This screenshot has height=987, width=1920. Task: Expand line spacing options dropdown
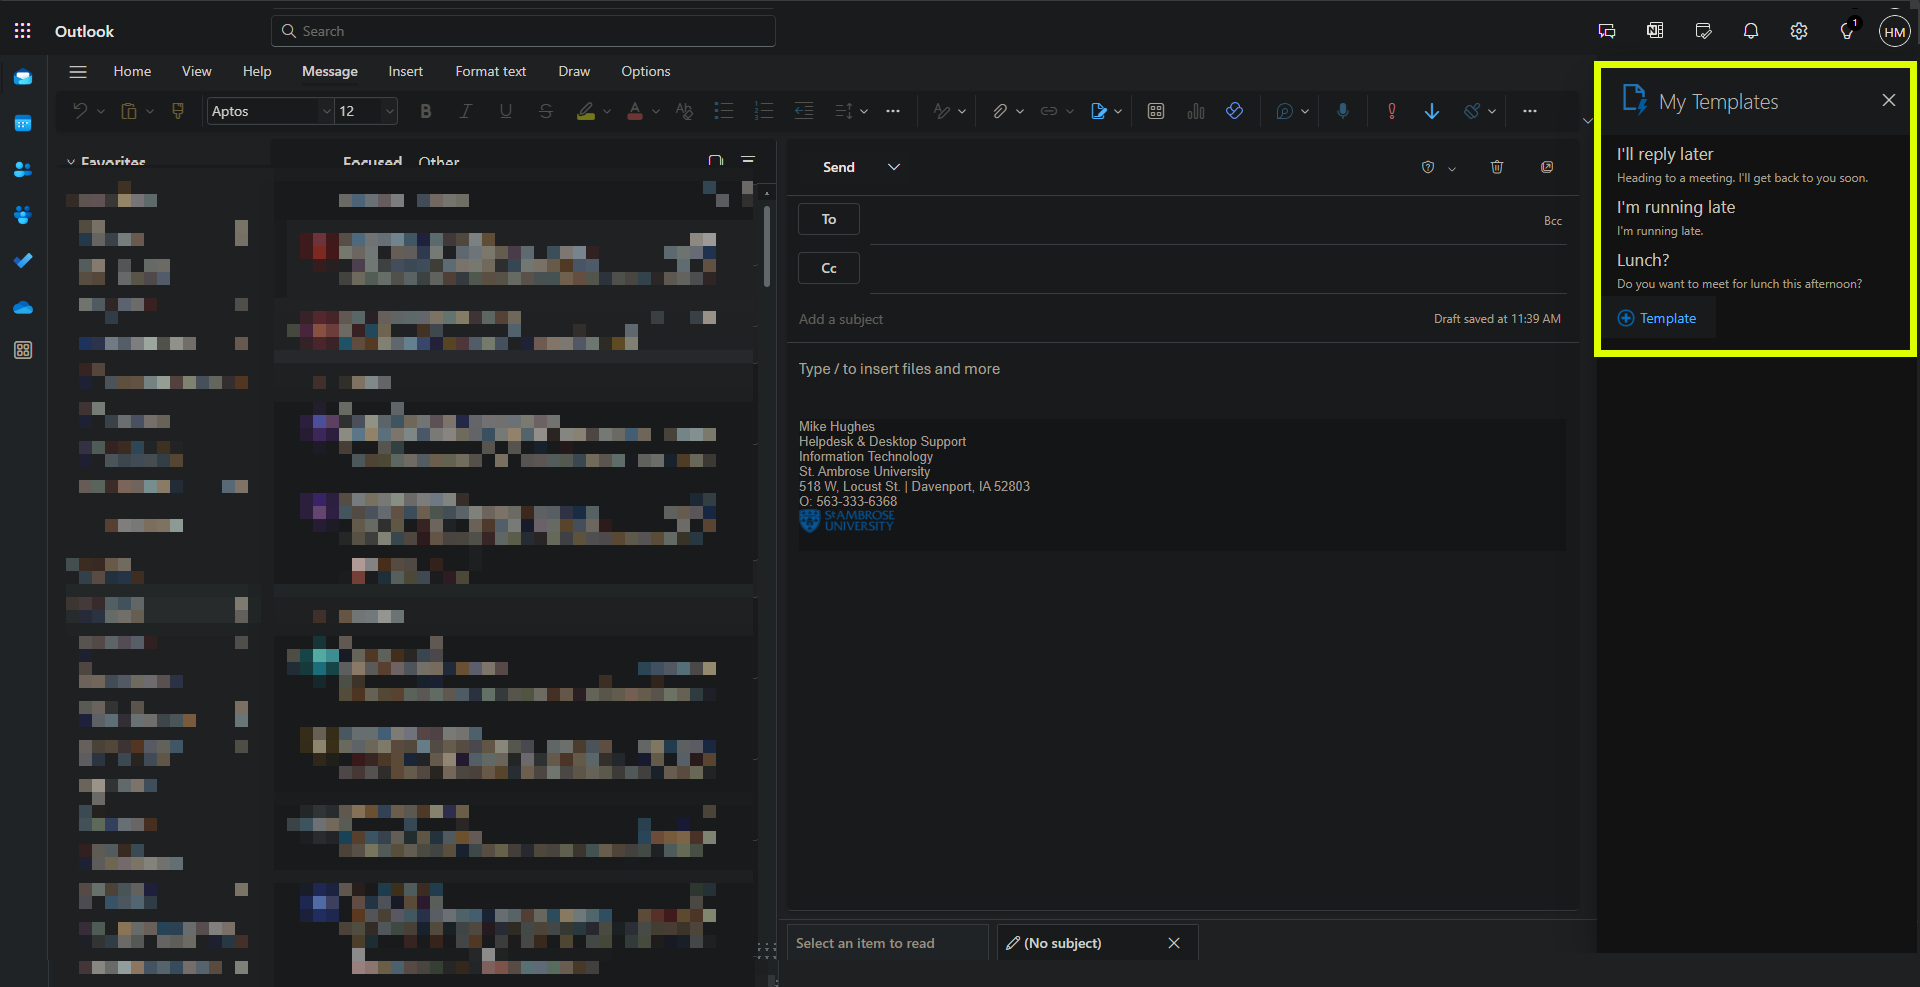864,111
